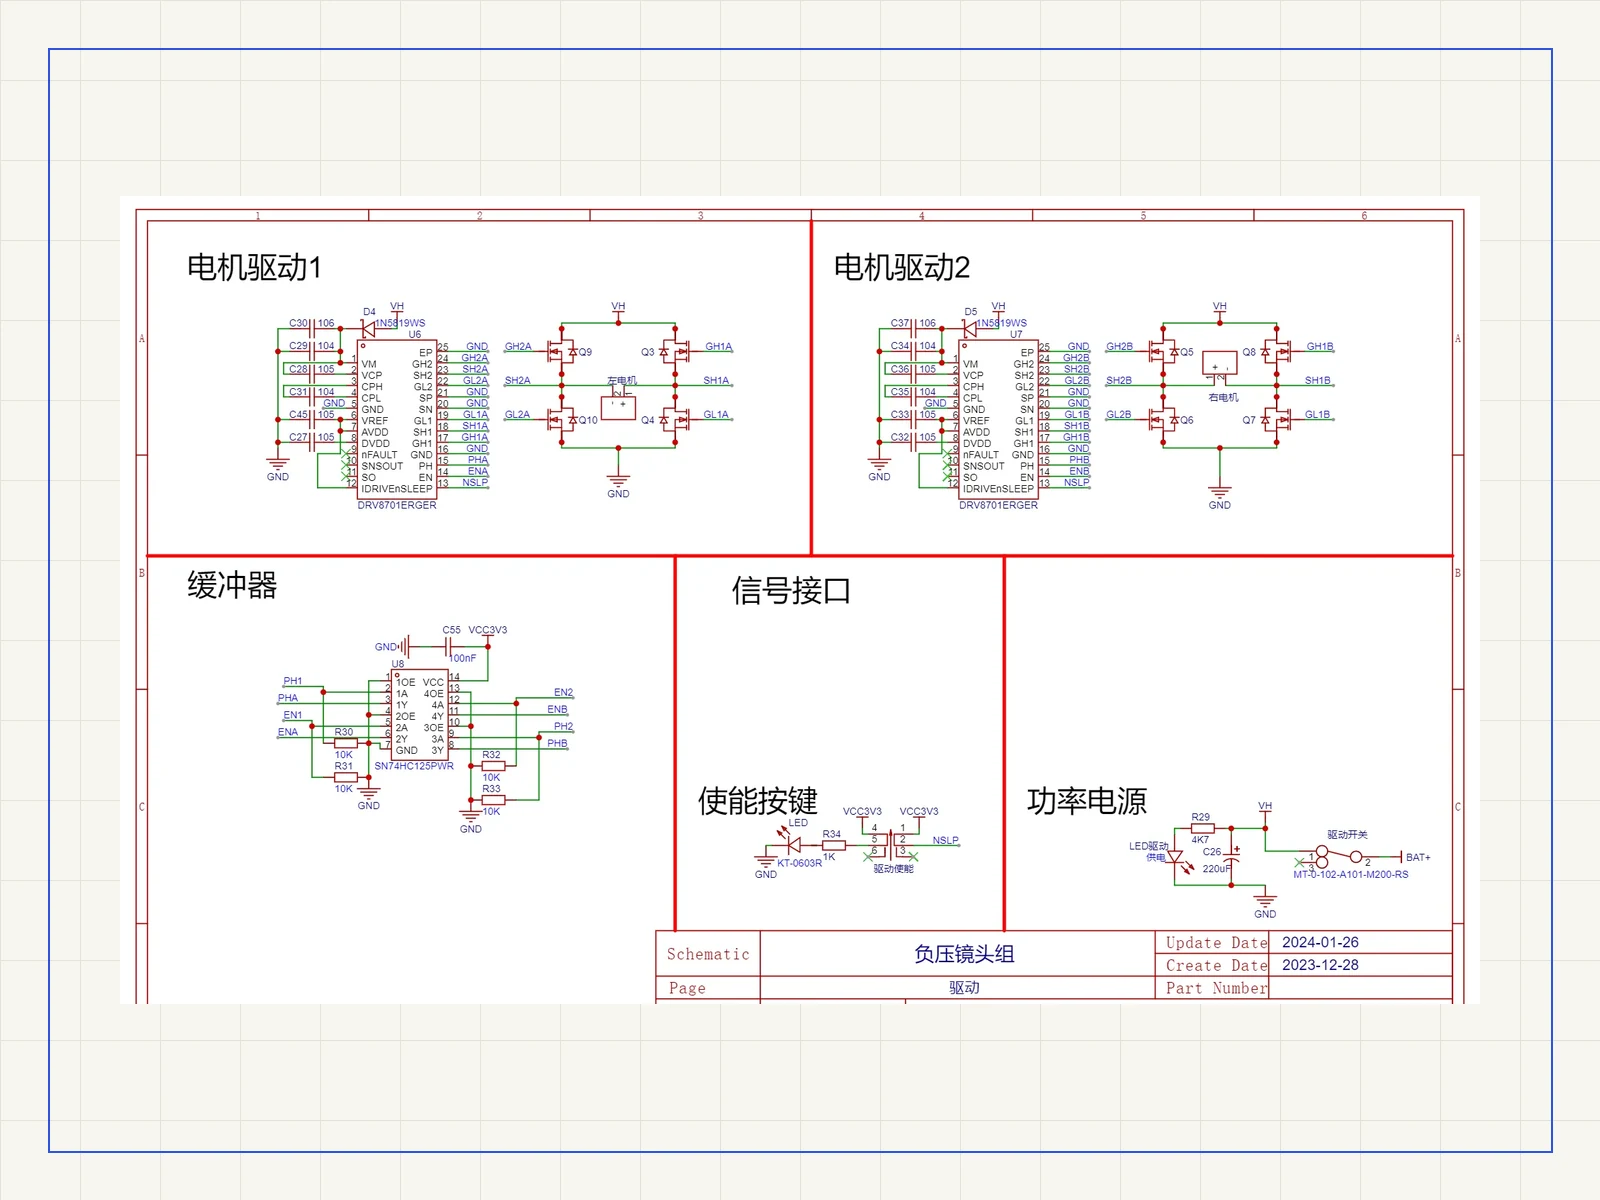Select MOSFET symbol Q6
Image resolution: width=1600 pixels, height=1200 pixels.
1165,419
